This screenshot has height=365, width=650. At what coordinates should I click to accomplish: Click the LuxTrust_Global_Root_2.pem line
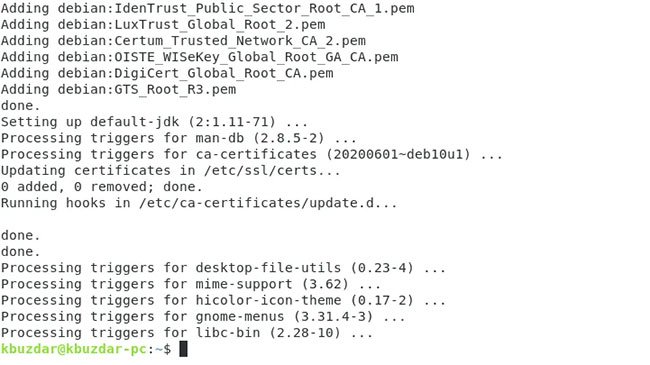click(x=163, y=24)
